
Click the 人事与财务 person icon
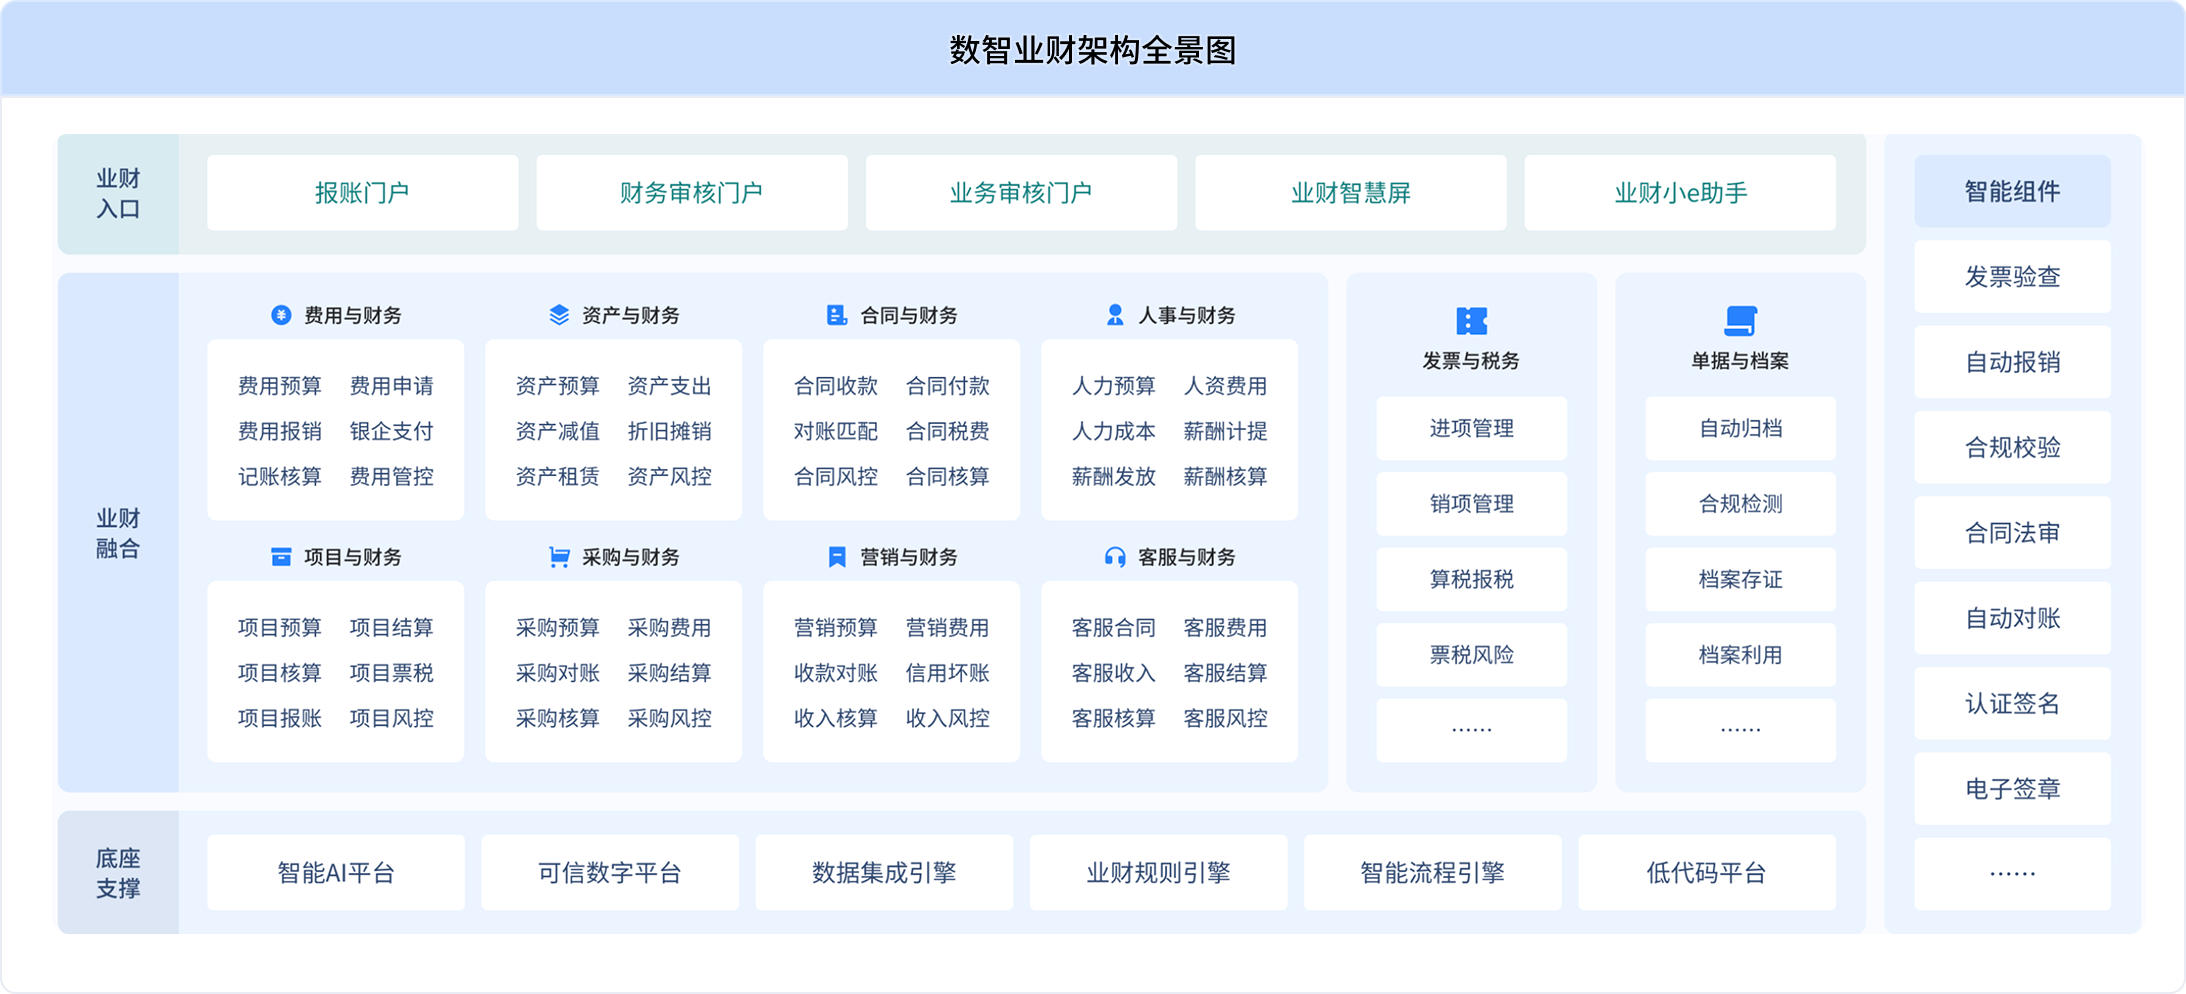pyautogui.click(x=1115, y=315)
